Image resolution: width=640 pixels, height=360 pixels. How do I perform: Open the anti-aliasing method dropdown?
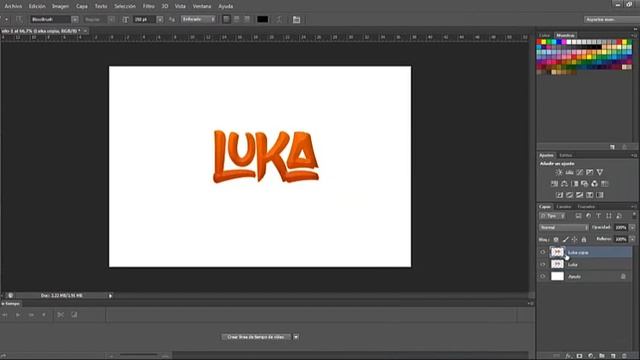tap(198, 19)
